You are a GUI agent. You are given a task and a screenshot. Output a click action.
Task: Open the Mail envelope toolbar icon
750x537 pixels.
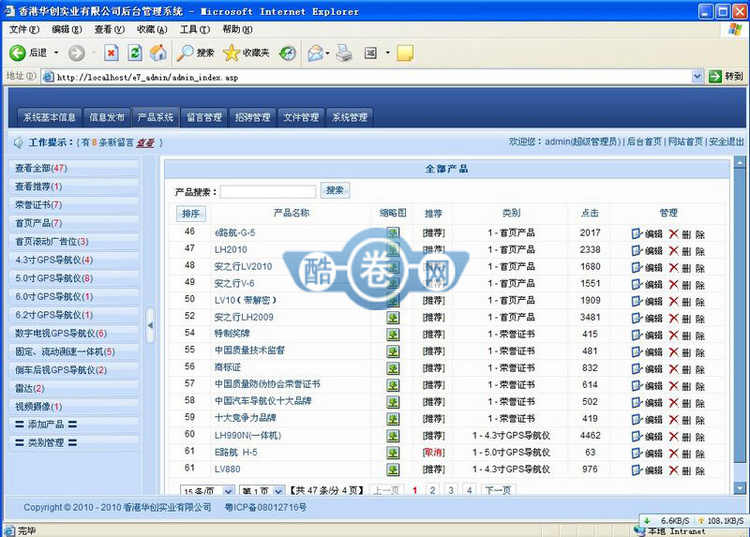[315, 53]
